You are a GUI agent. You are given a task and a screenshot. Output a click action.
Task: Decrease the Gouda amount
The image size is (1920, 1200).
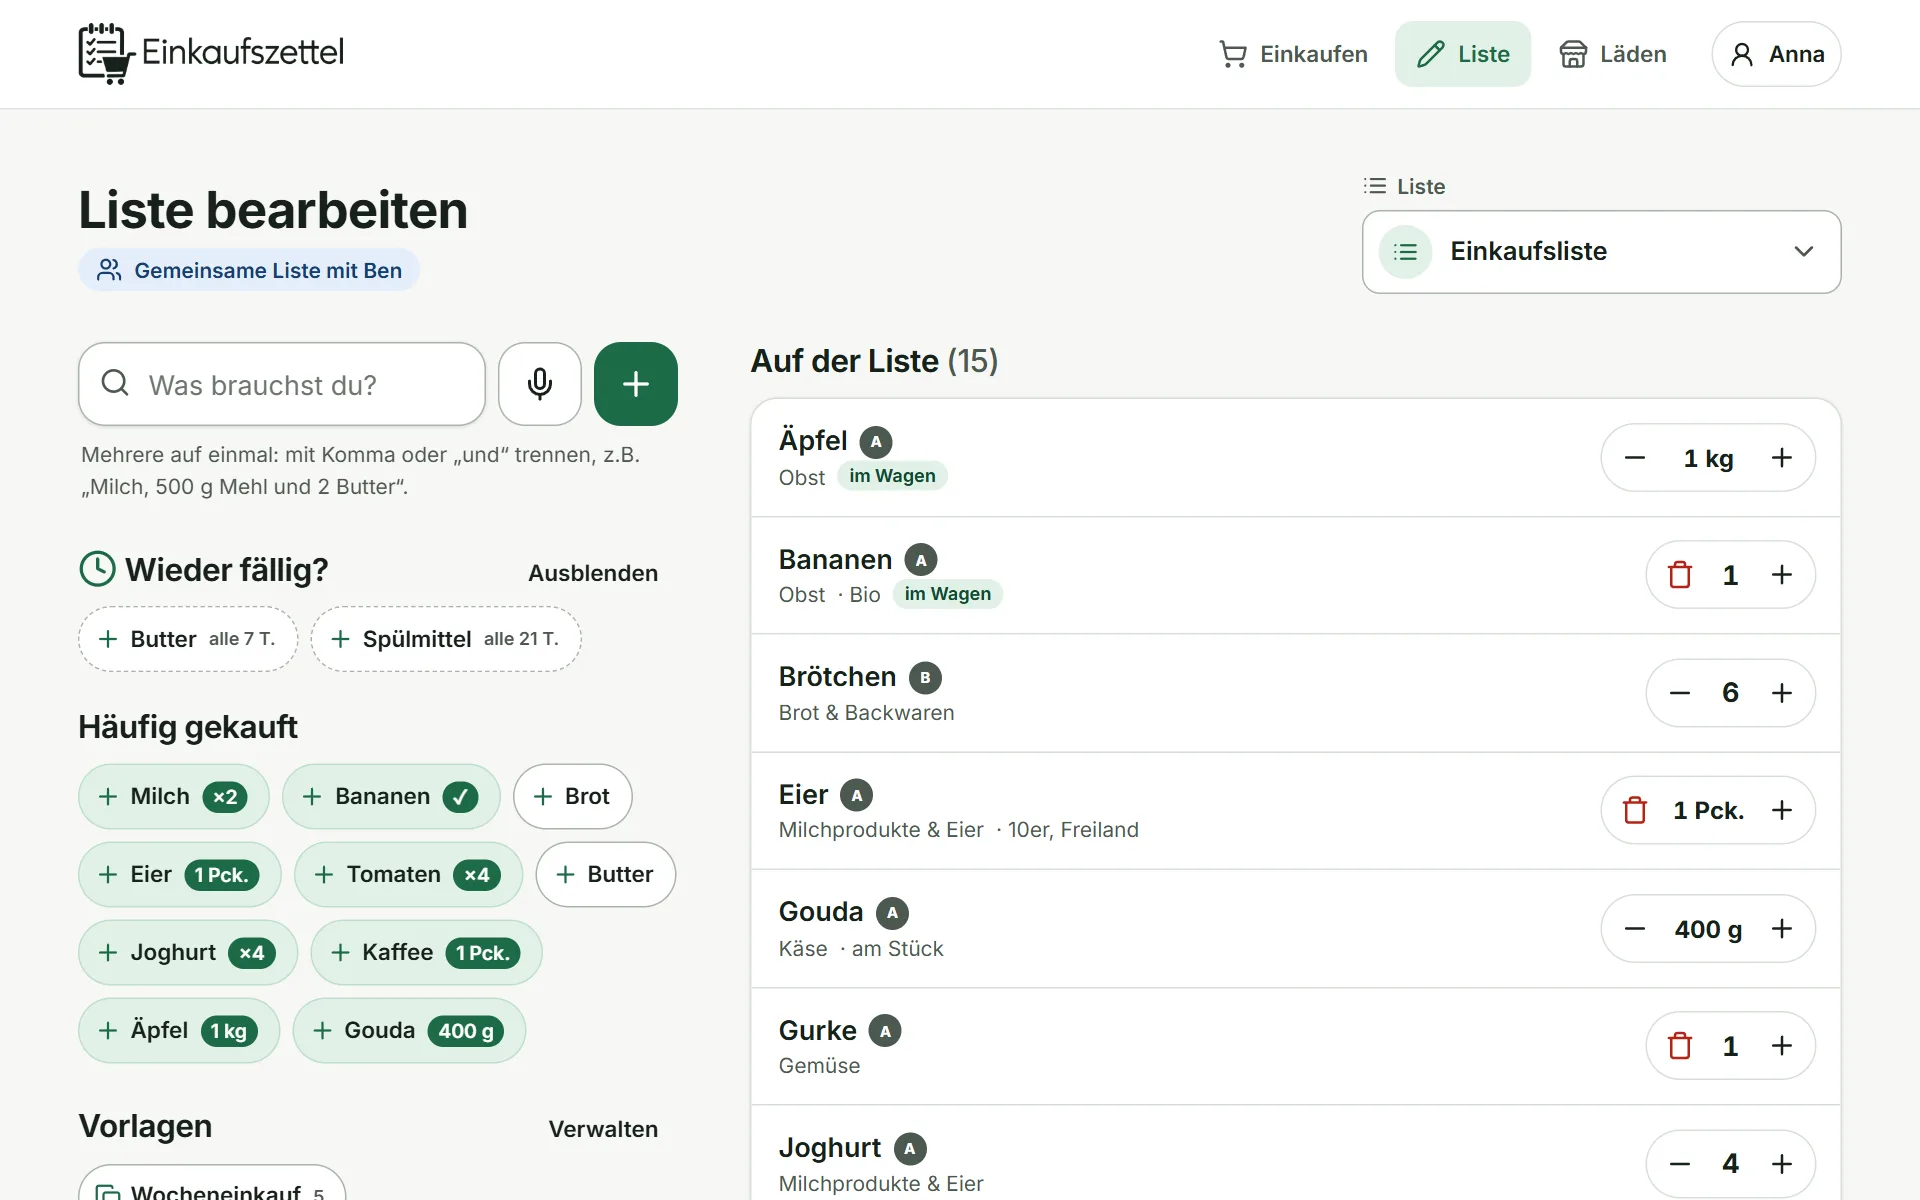pos(1635,929)
